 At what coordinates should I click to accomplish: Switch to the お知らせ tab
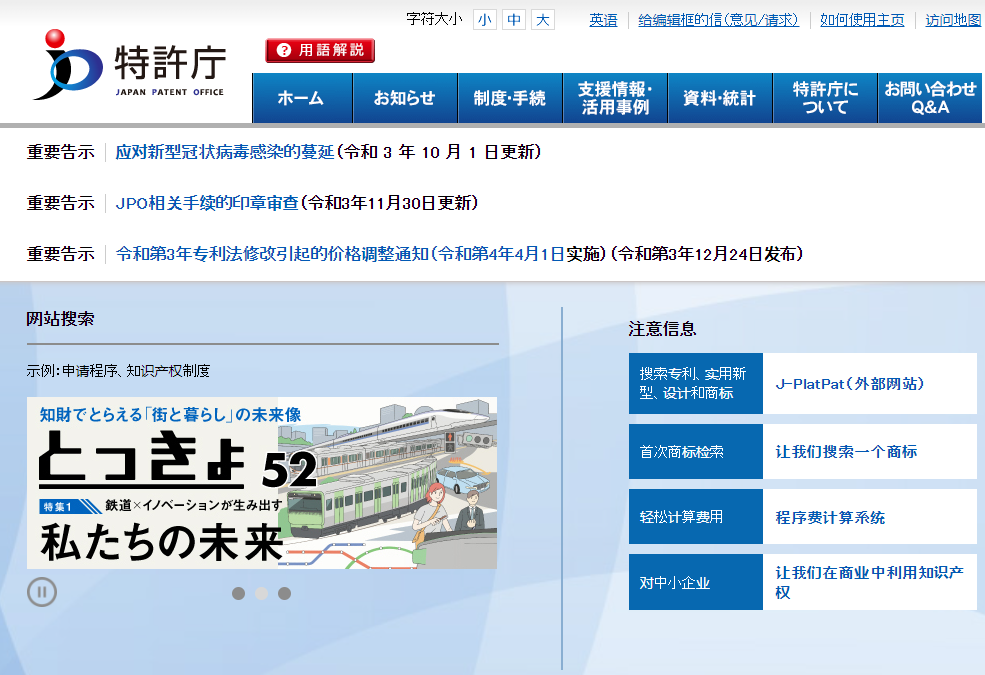pyautogui.click(x=405, y=99)
